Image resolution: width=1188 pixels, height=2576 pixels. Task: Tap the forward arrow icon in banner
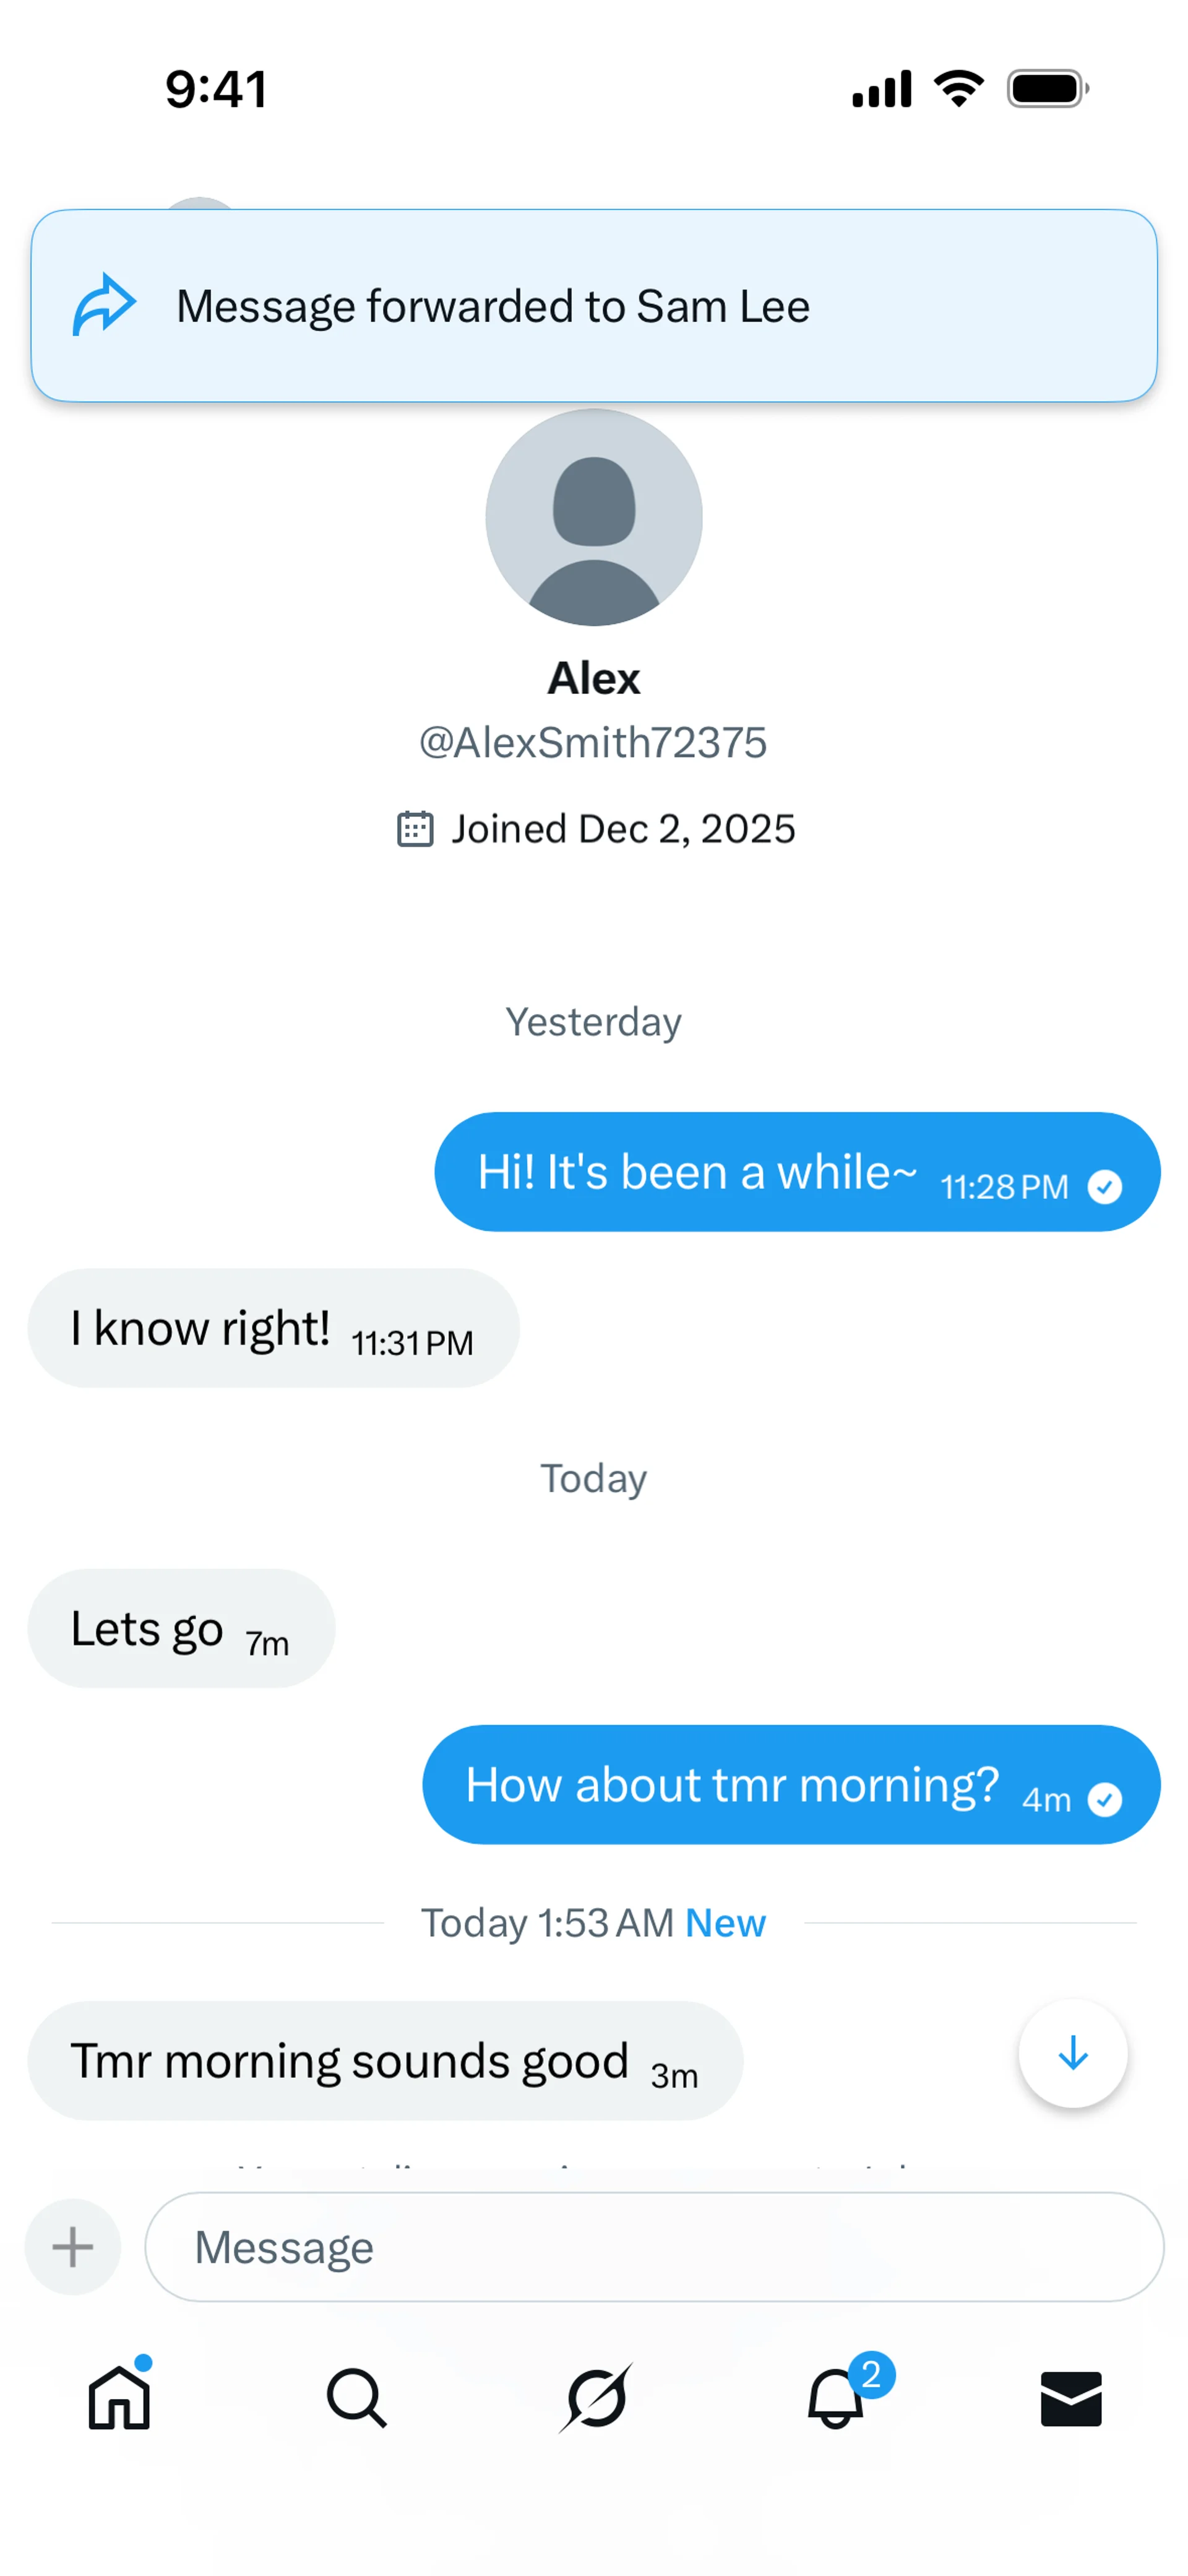tap(104, 305)
